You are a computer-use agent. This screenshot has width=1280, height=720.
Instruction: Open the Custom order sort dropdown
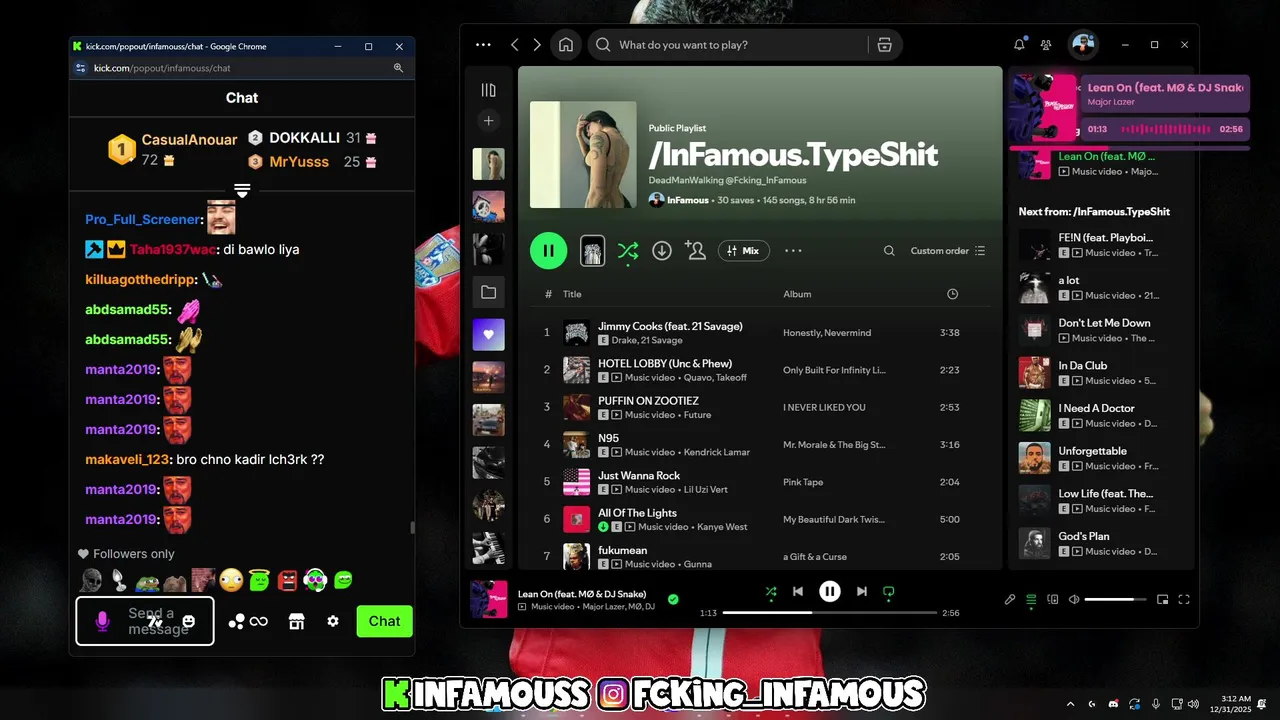(x=948, y=251)
